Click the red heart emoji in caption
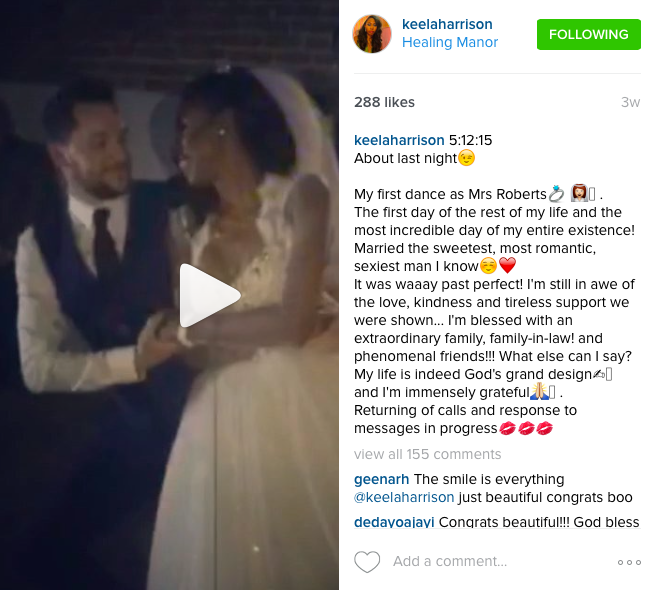The image size is (655, 590). (x=508, y=265)
